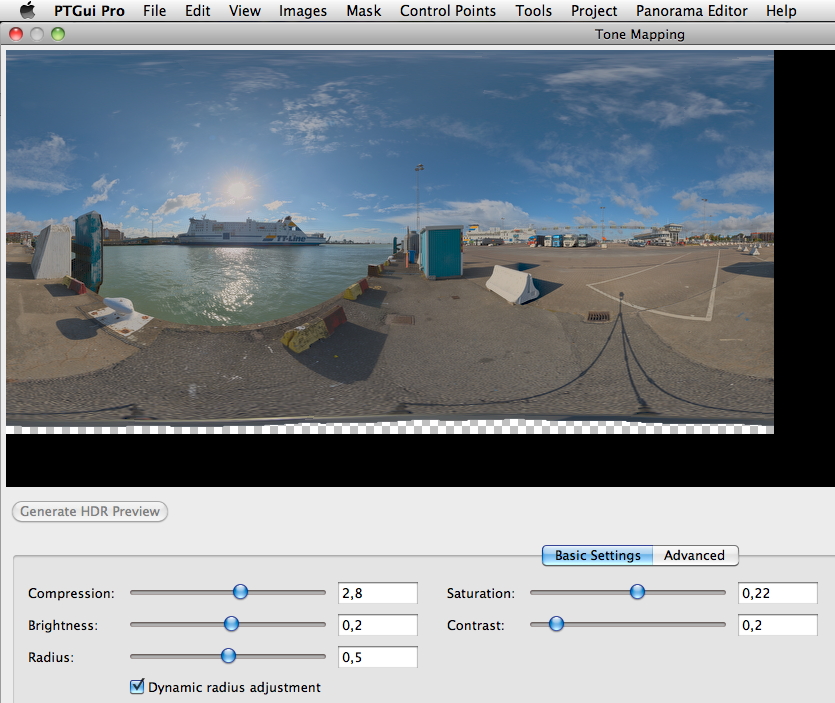This screenshot has height=703, width=835.
Task: Click the Radius value input field
Action: [377, 657]
